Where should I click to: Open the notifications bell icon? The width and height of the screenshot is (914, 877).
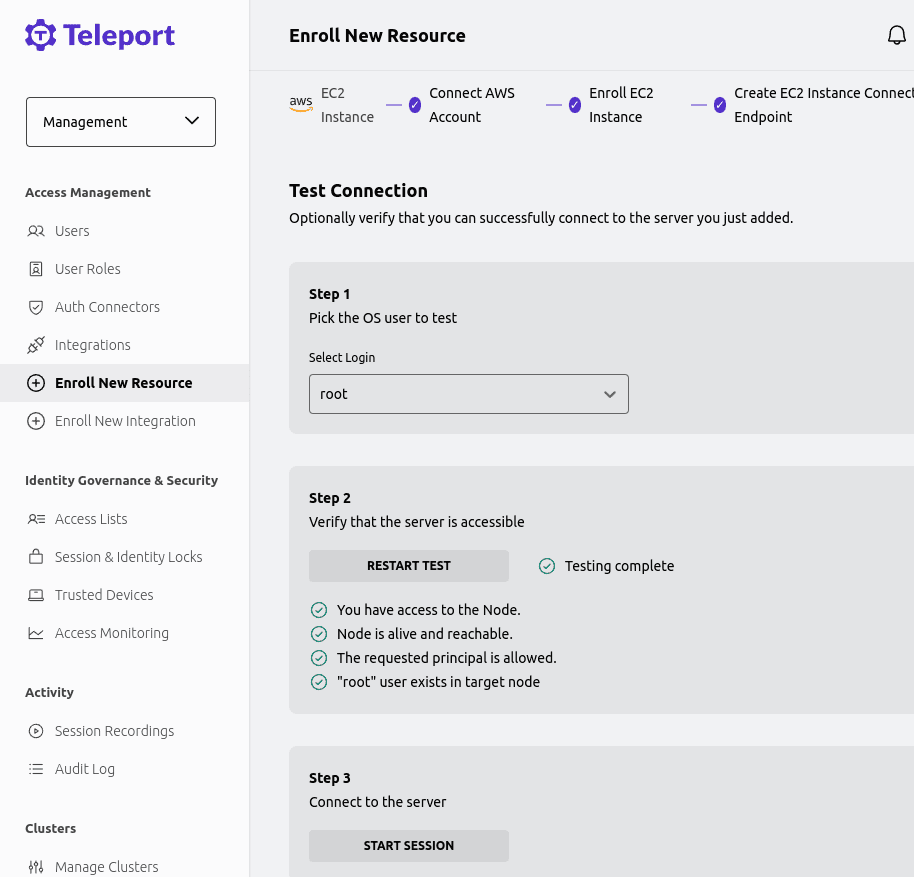[896, 36]
